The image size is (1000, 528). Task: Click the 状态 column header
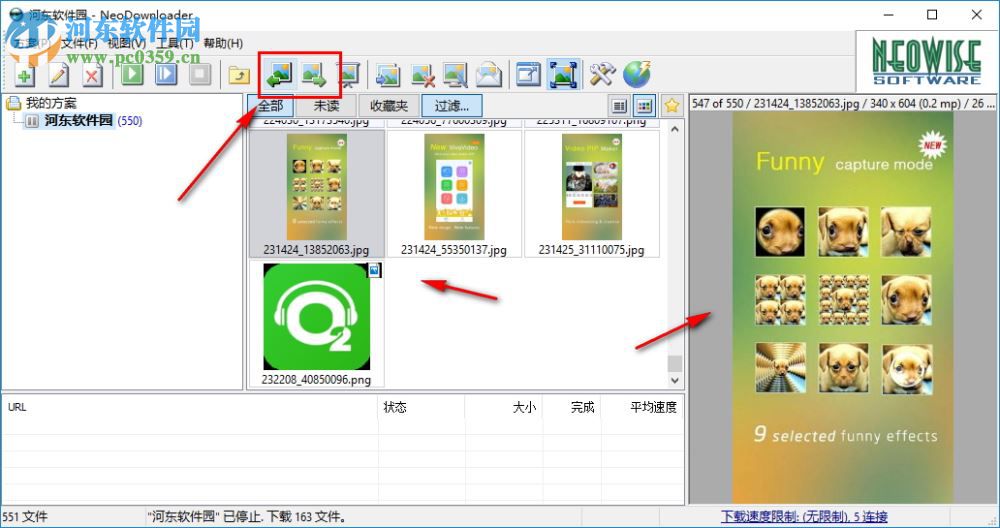point(421,407)
